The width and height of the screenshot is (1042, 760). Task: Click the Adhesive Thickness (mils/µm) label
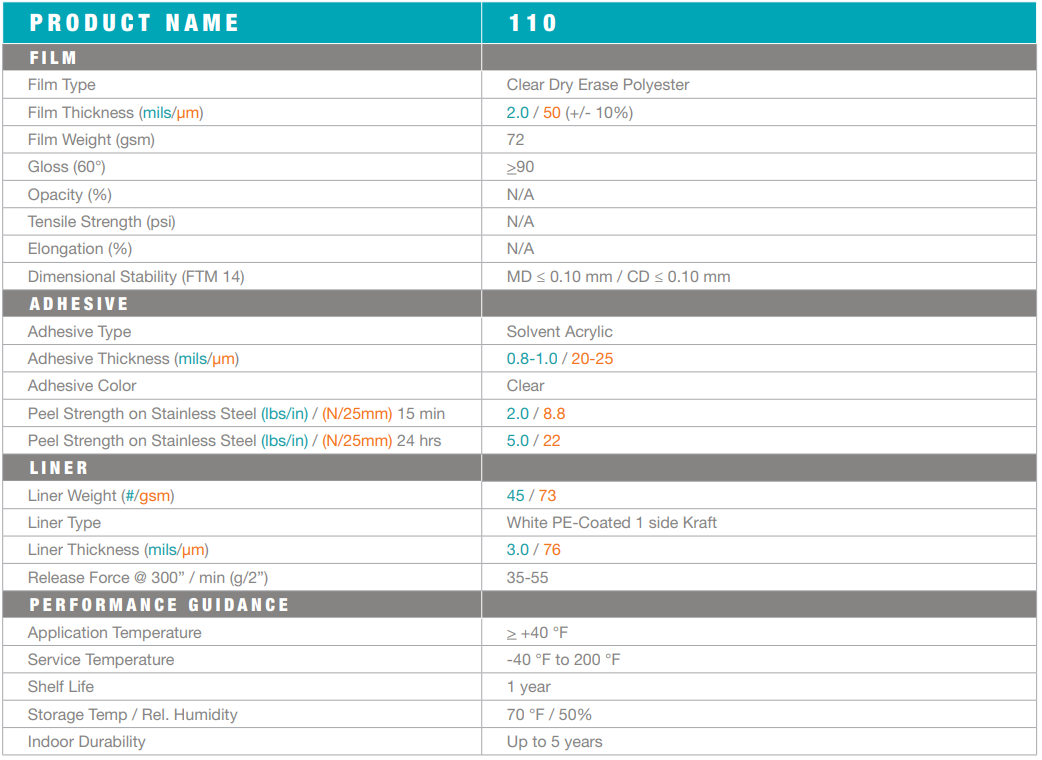click(x=134, y=359)
